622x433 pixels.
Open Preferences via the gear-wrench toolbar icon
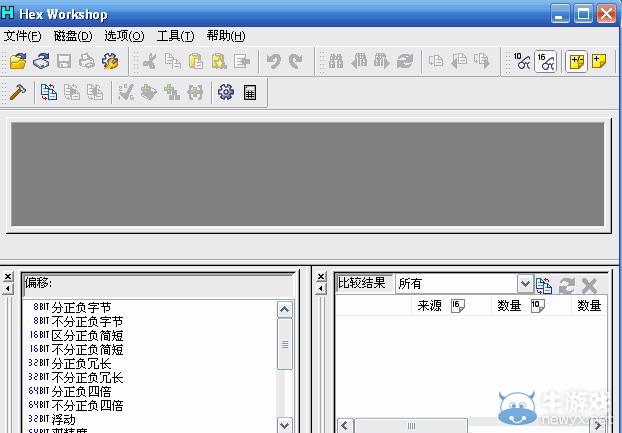110,61
